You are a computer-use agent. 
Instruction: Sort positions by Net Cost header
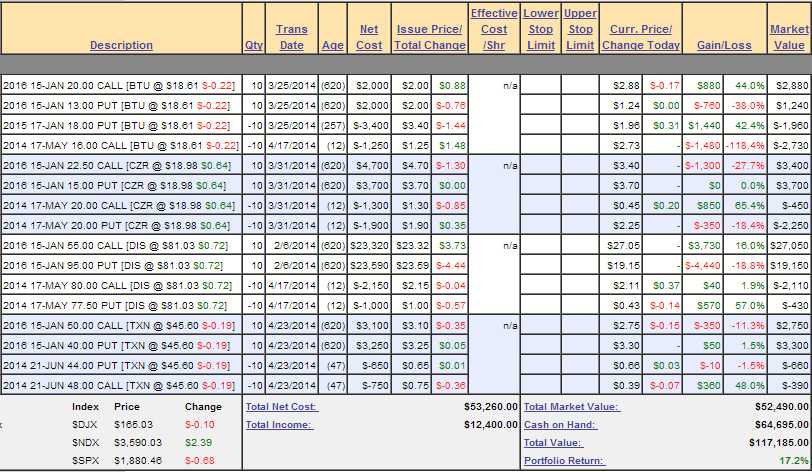click(x=369, y=37)
